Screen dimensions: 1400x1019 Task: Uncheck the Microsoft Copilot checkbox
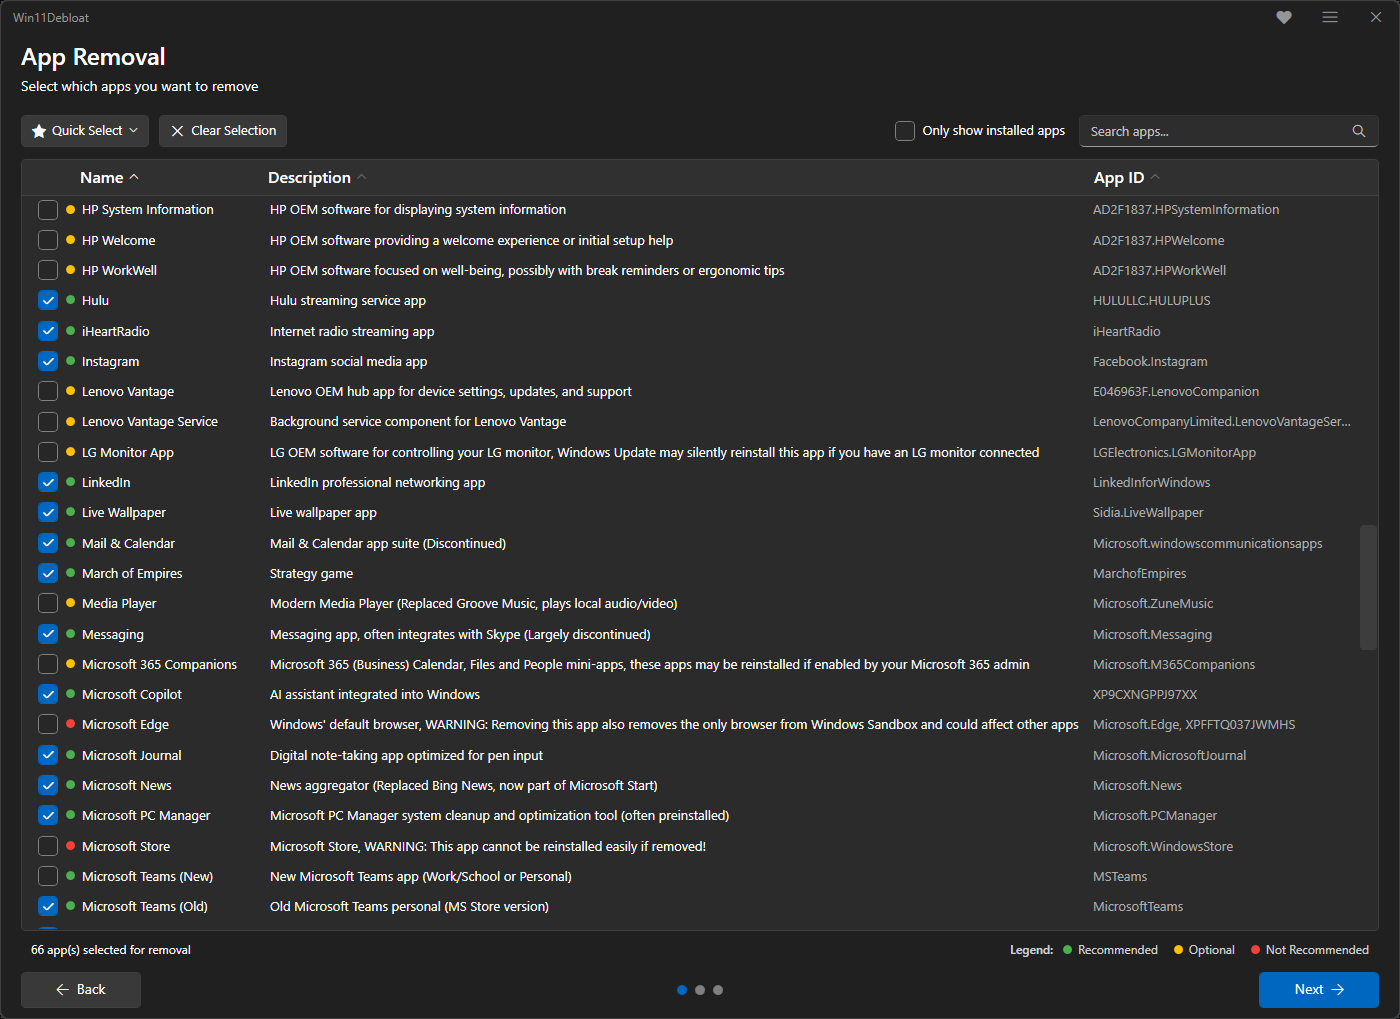(48, 694)
